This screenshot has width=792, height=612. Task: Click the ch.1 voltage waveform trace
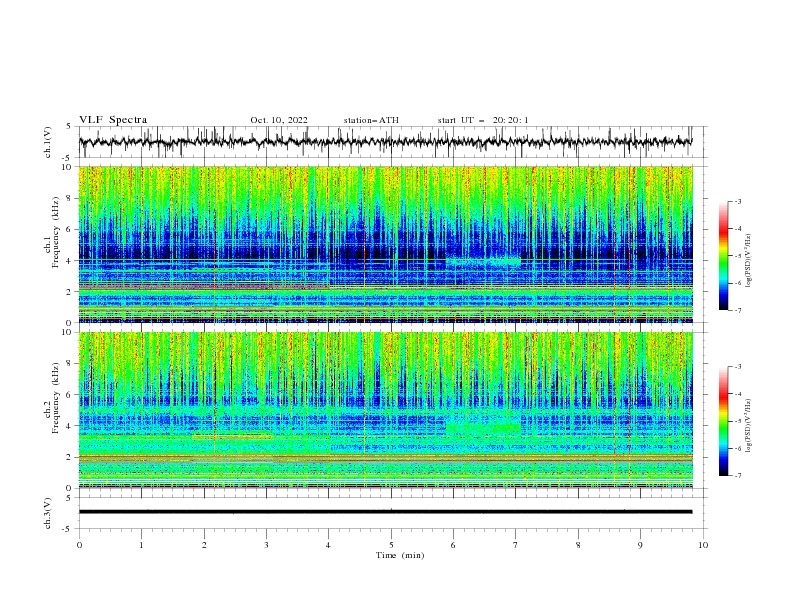click(x=385, y=142)
